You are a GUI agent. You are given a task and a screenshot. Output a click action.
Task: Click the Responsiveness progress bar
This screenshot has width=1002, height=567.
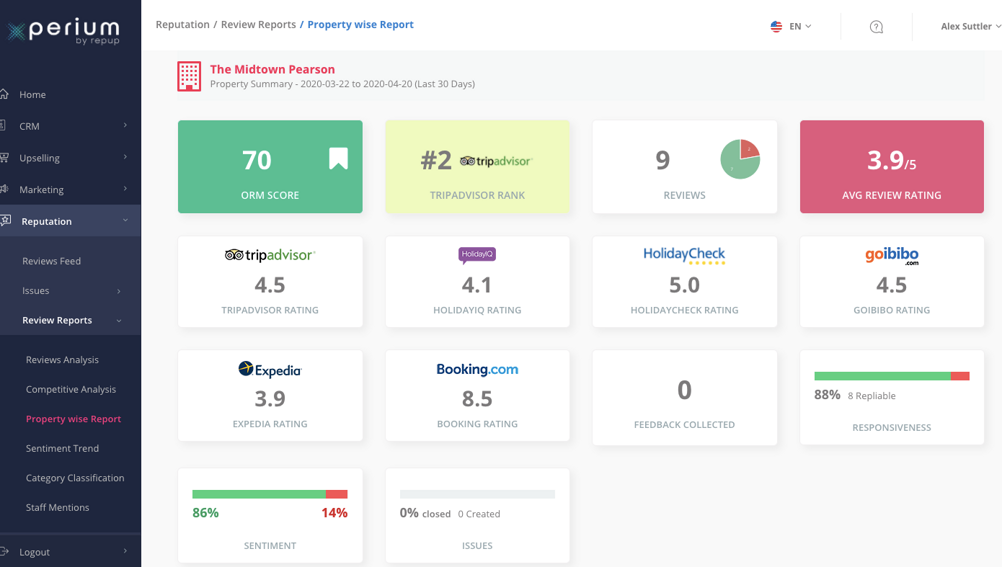891,376
